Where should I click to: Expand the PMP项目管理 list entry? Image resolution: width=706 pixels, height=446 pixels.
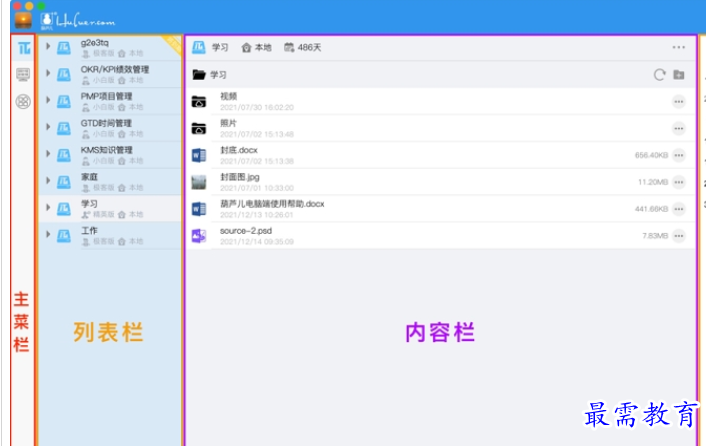tap(48, 100)
